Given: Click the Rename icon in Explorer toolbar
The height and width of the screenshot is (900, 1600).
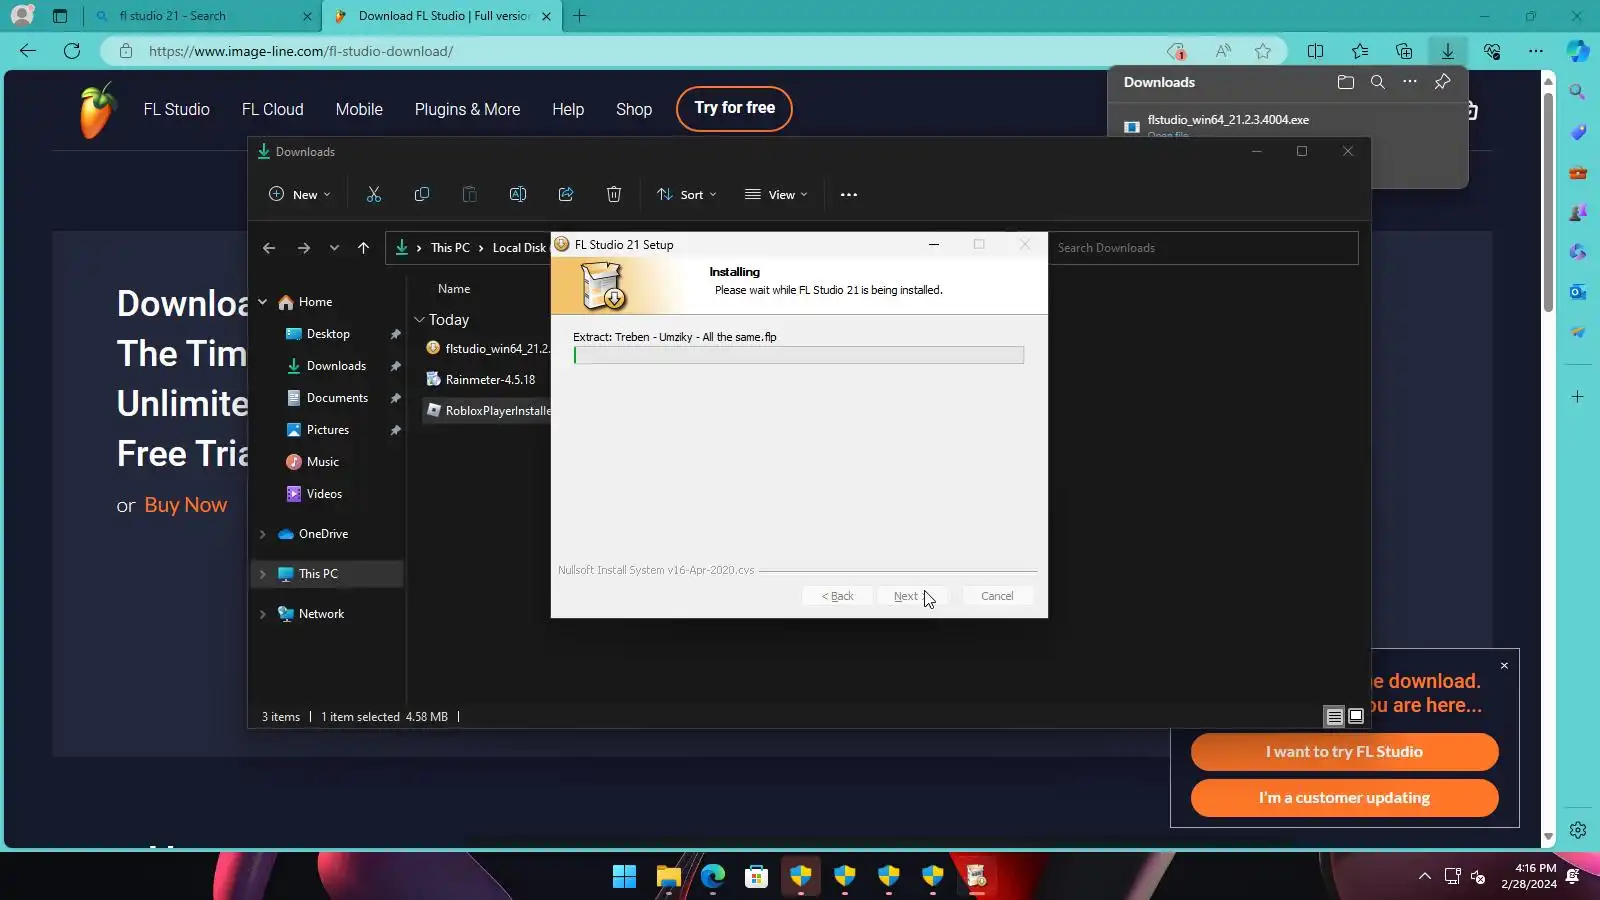Looking at the screenshot, I should [518, 195].
